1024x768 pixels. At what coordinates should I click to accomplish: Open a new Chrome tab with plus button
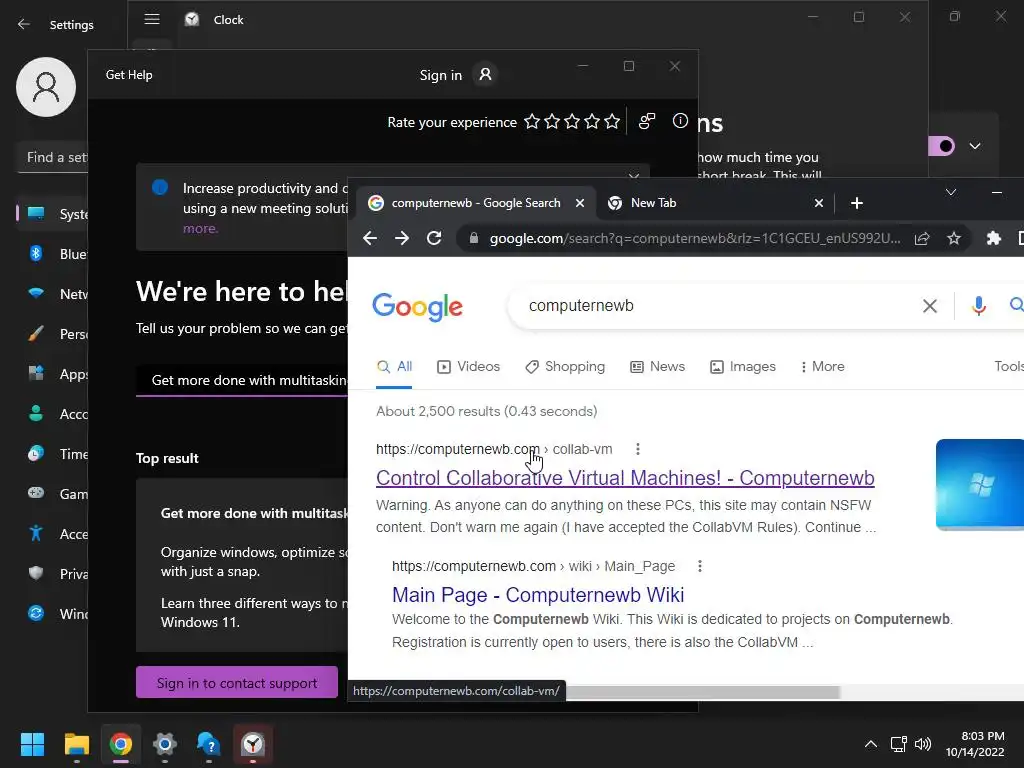(857, 203)
